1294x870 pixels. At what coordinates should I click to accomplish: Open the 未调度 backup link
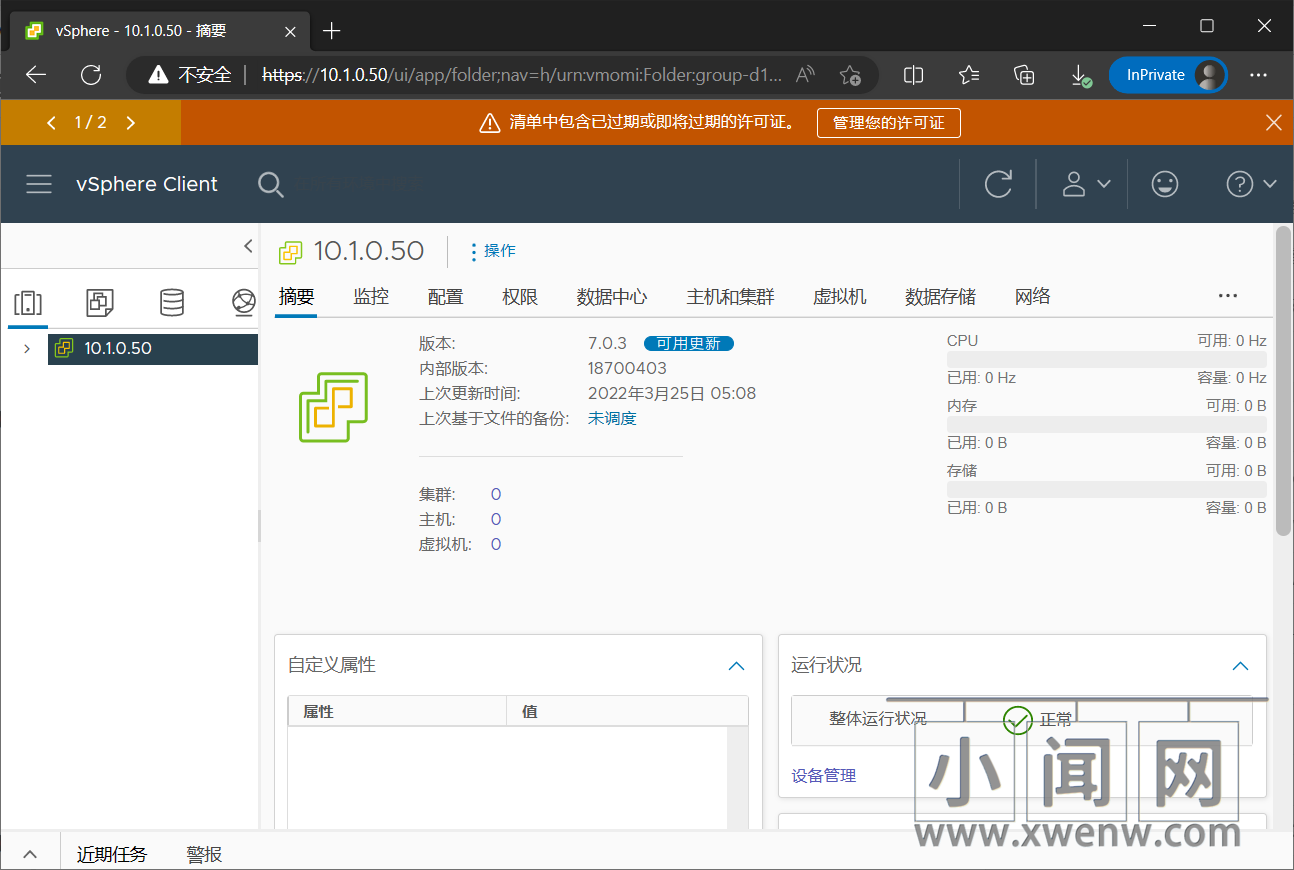(x=612, y=419)
